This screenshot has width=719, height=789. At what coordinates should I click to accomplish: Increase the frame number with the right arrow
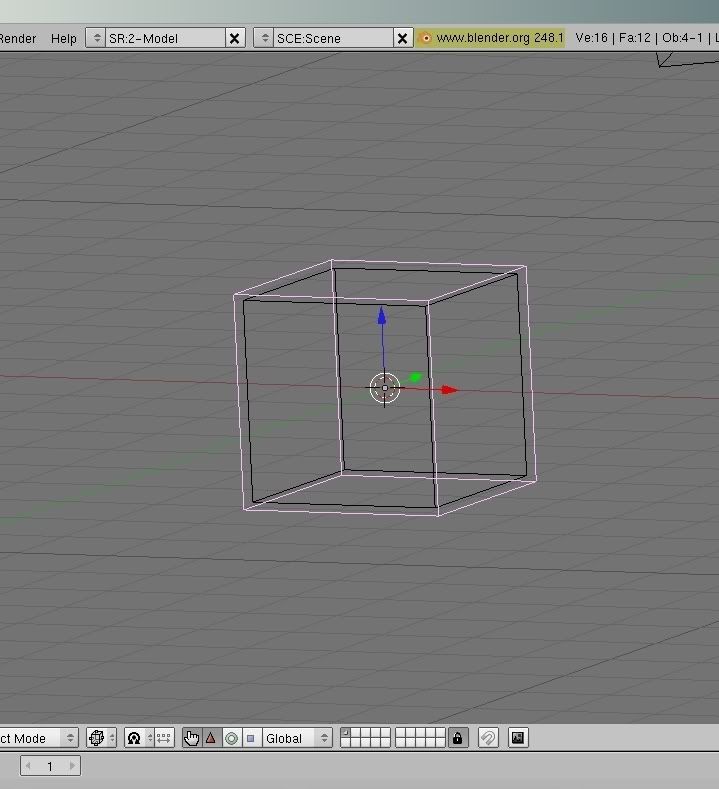click(72, 766)
